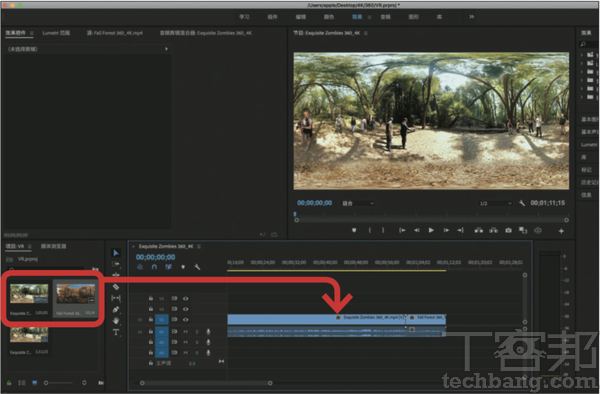This screenshot has height=394, width=600.
Task: Open timeline display settings wrench
Action: click(197, 267)
